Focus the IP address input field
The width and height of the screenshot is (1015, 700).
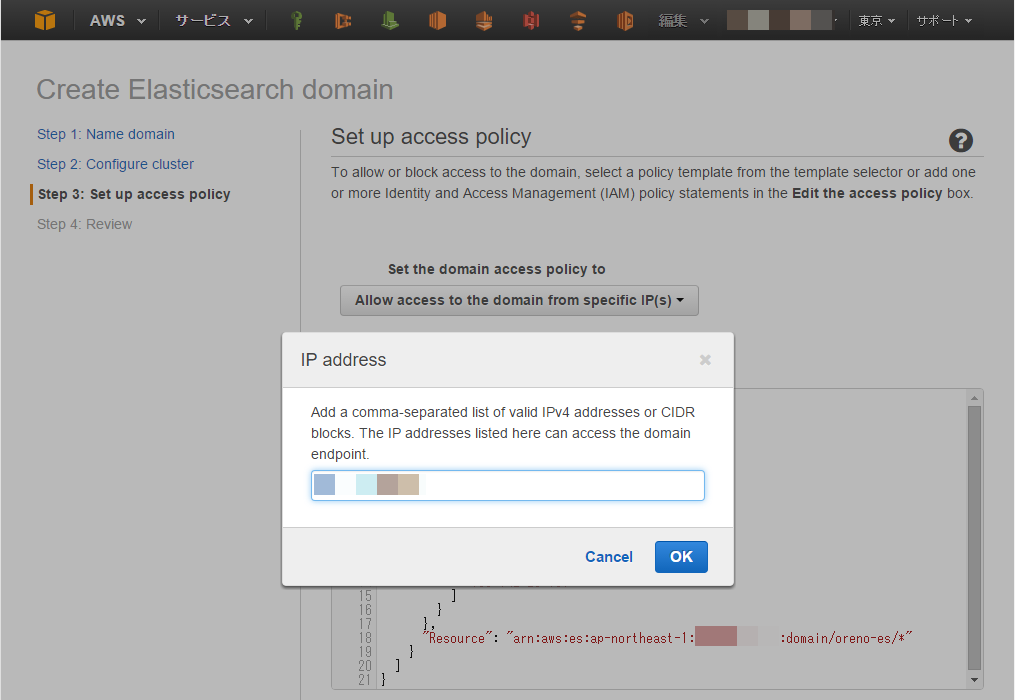[508, 485]
